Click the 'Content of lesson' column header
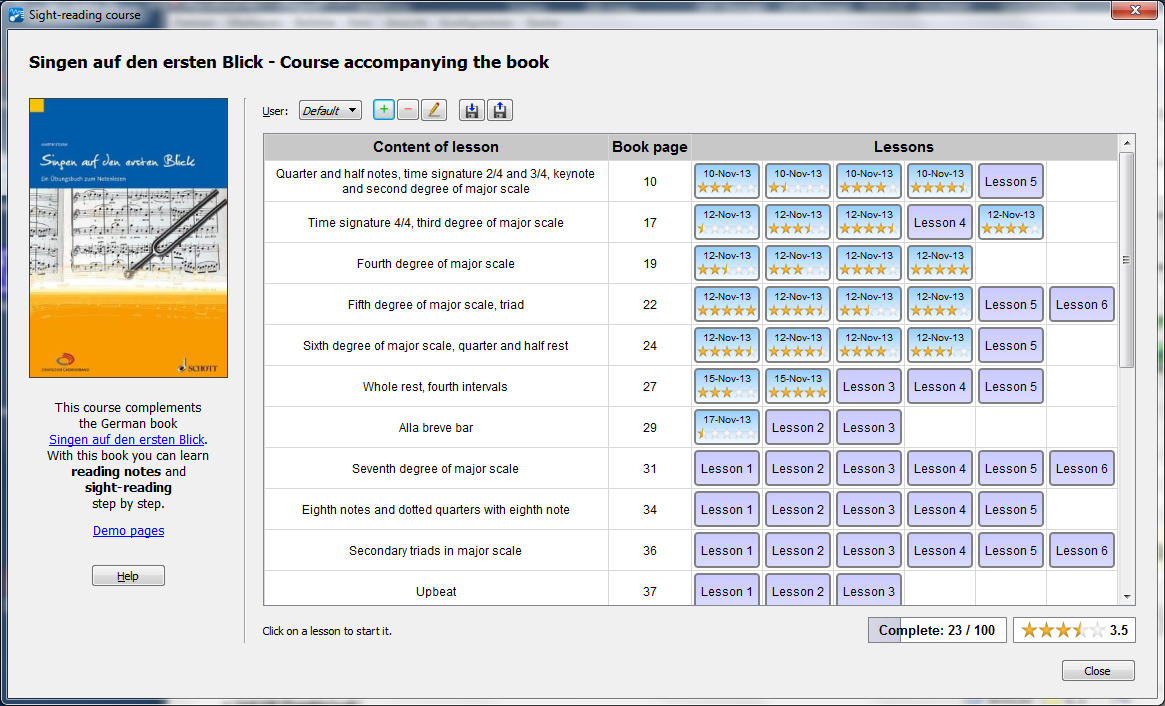This screenshot has height=706, width=1165. point(436,147)
